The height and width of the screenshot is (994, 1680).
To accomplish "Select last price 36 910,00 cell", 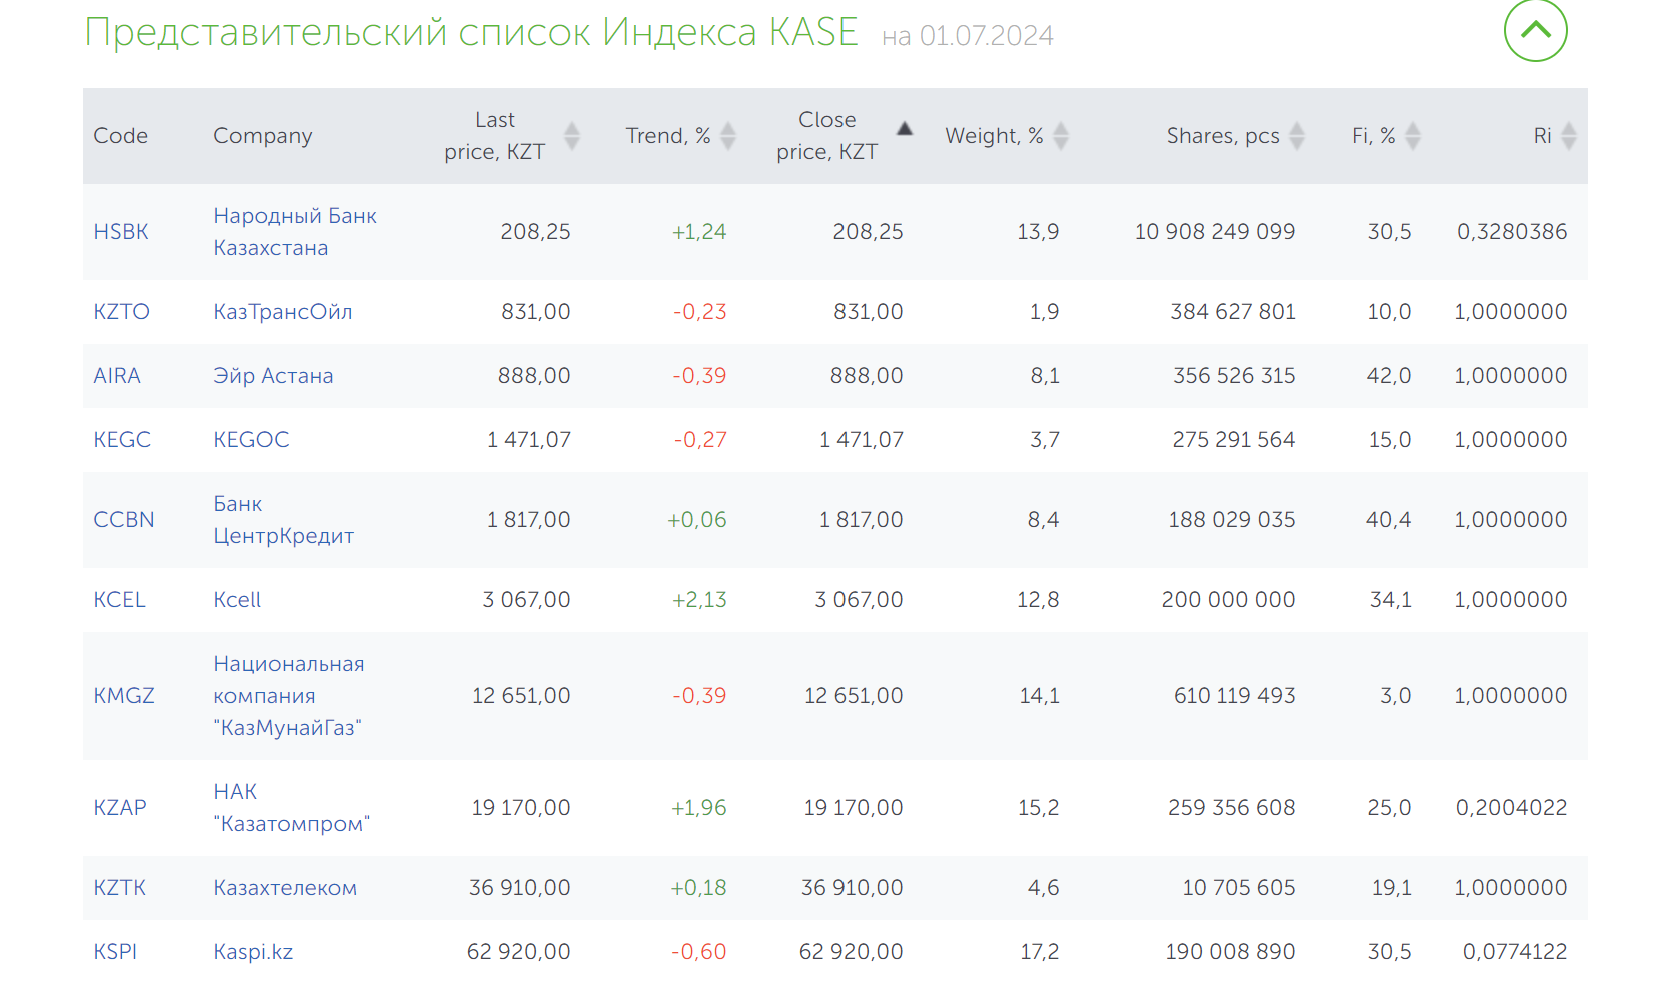I will point(520,888).
